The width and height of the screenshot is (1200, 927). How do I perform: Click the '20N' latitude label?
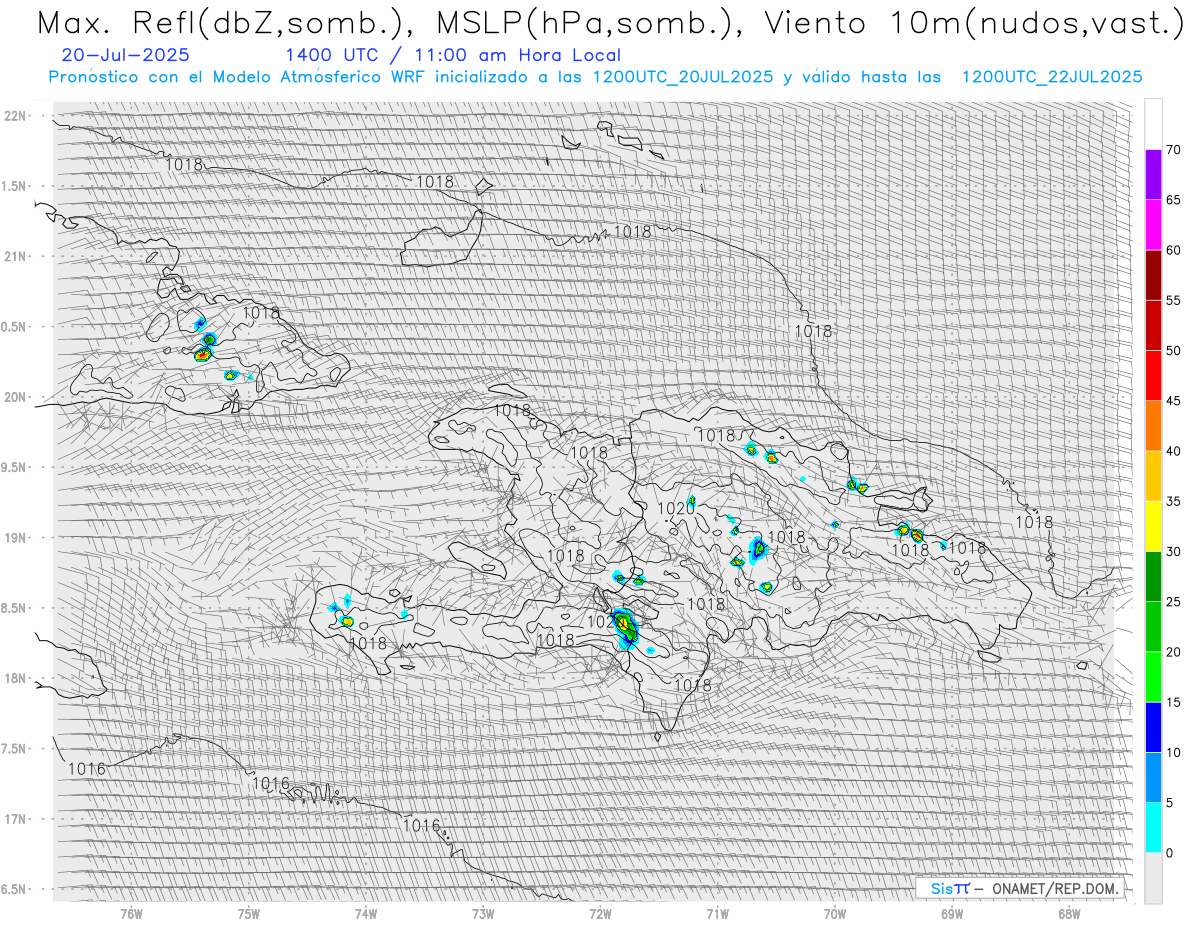click(x=17, y=397)
